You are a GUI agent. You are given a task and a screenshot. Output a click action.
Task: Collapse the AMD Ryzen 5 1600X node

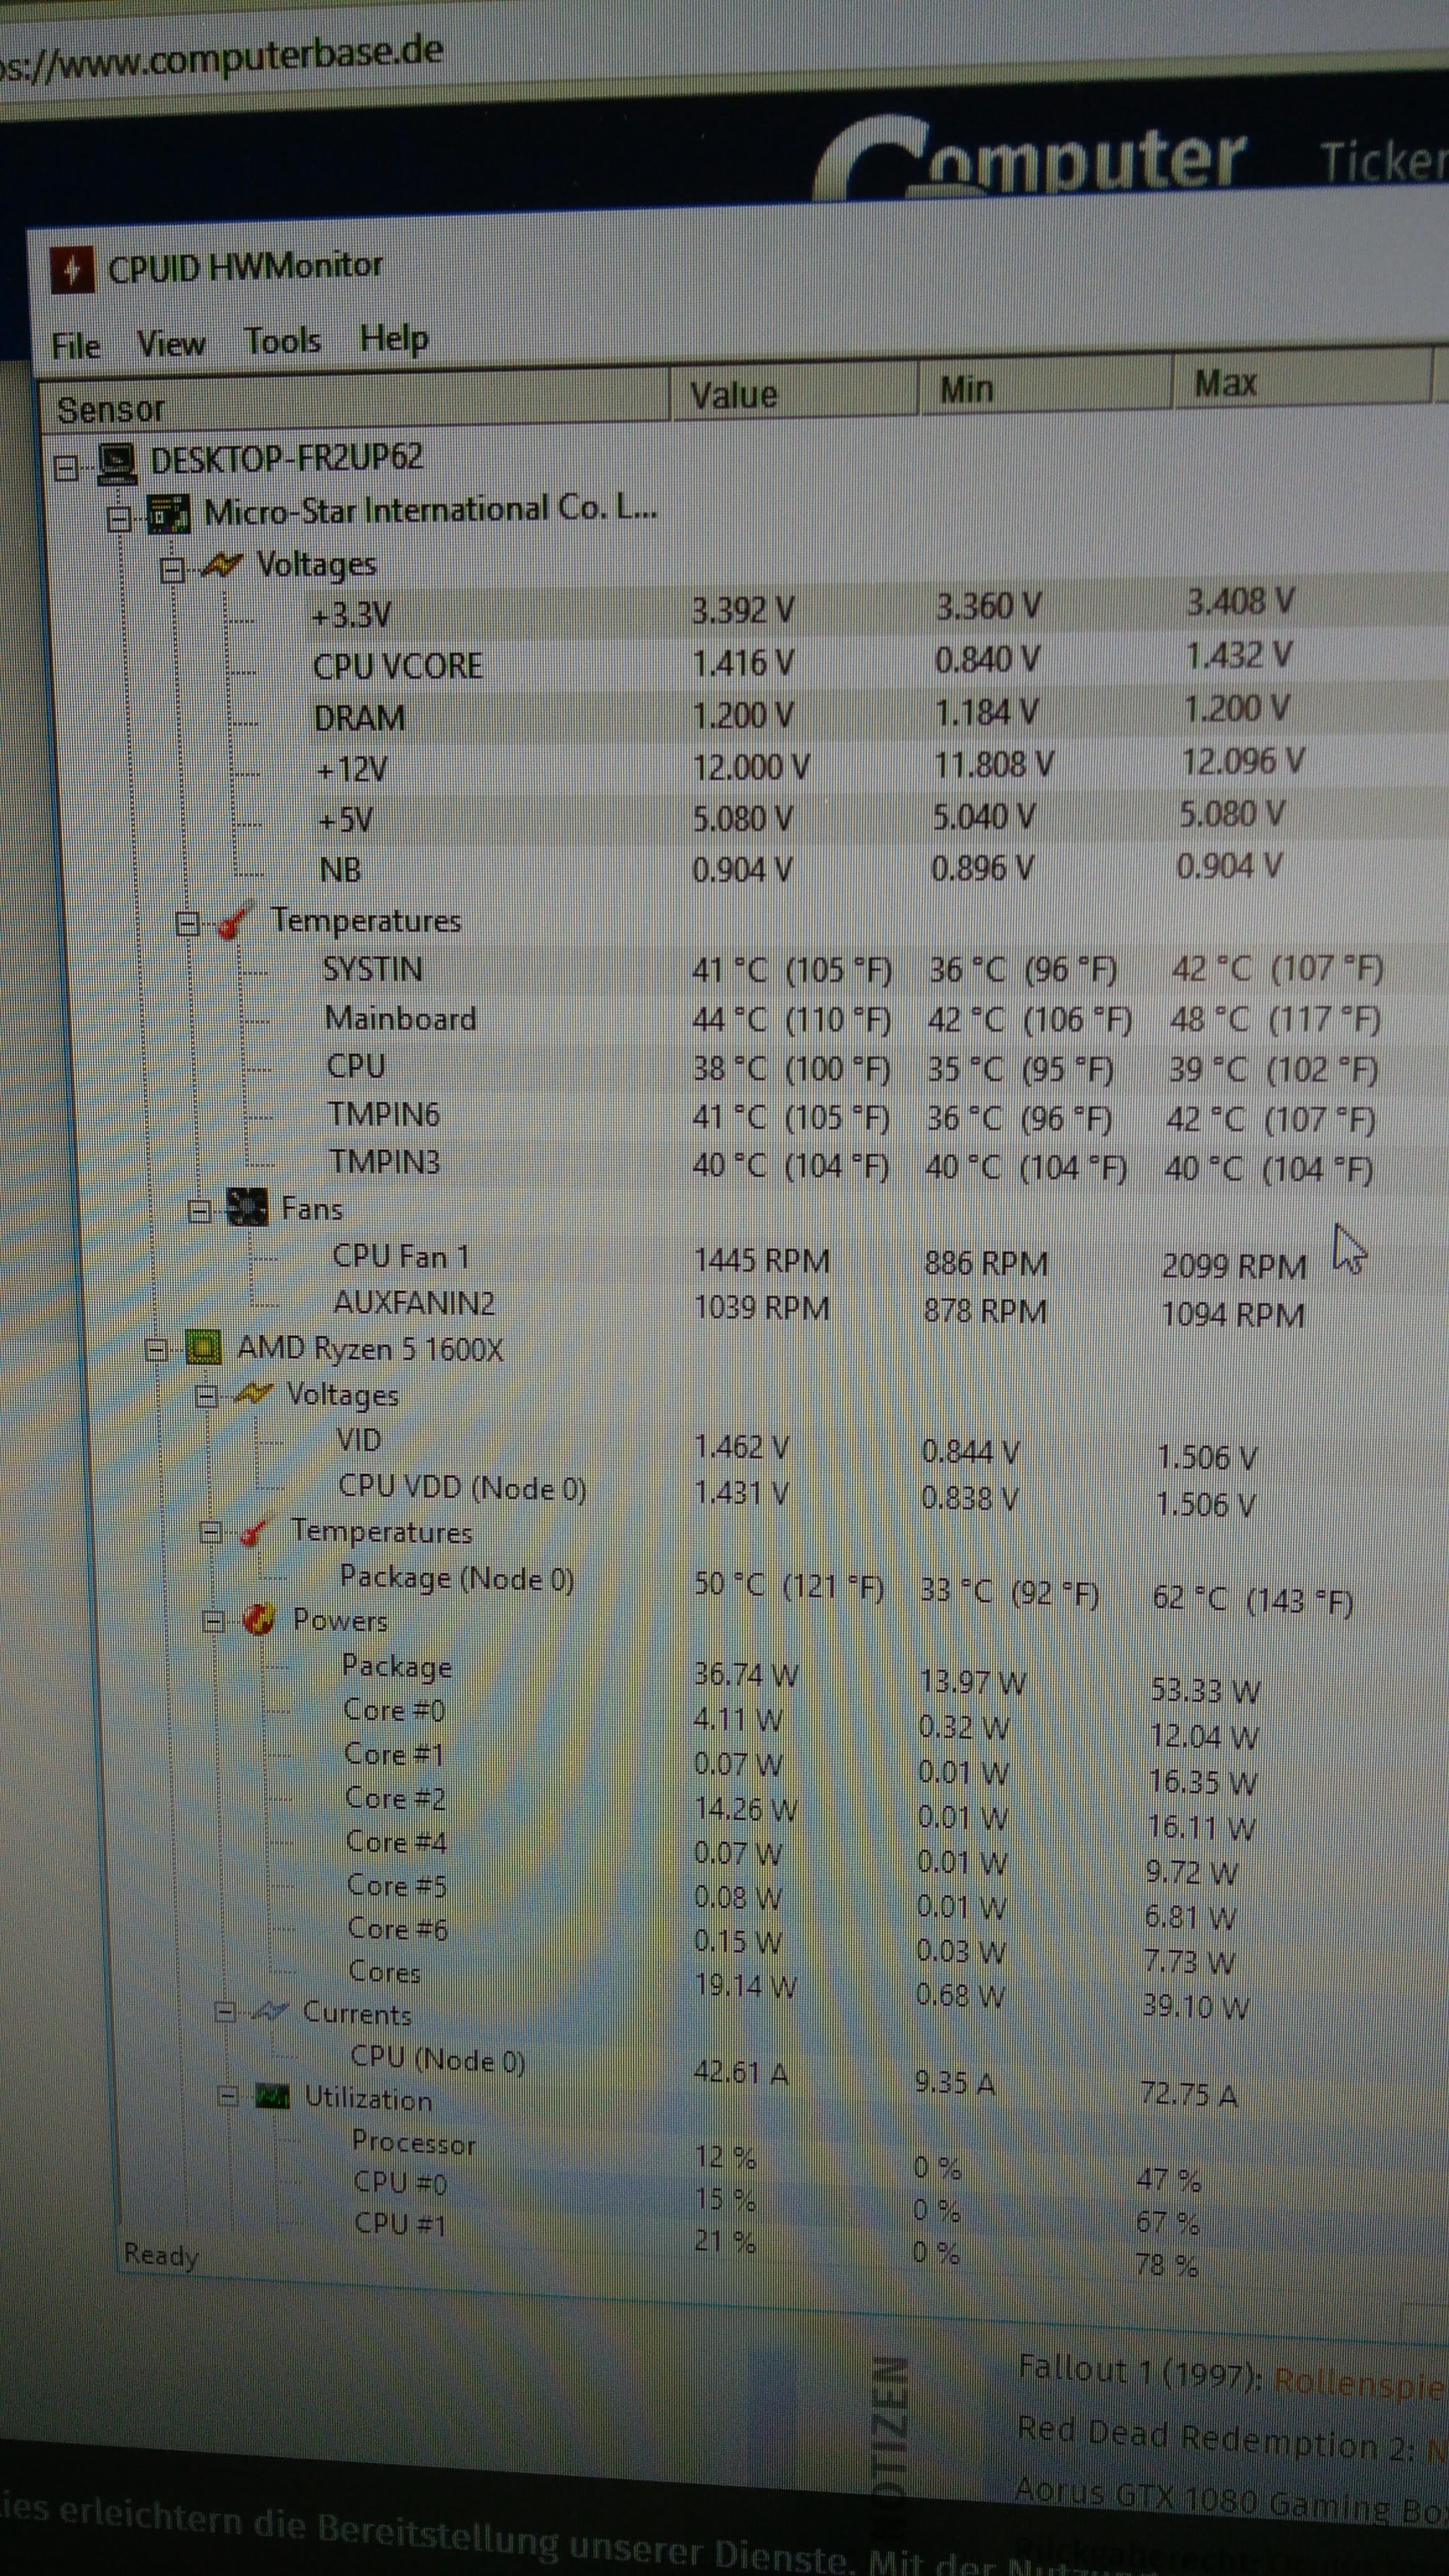(156, 1350)
